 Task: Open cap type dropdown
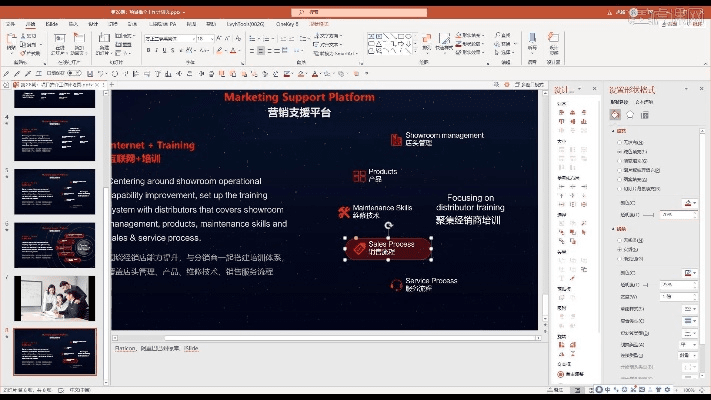[688, 345]
